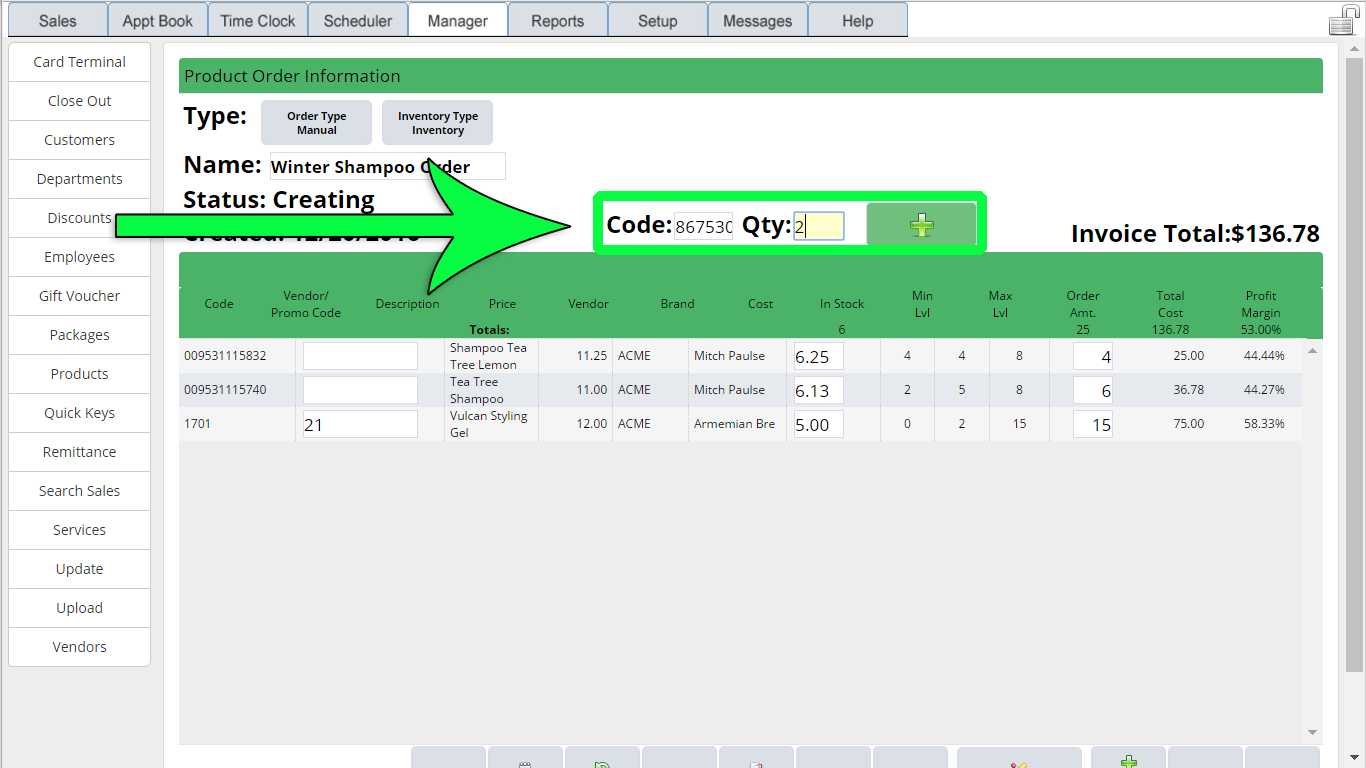
Task: Click the Vendor/Promo Code field for Tea Tree Shampoo
Action: click(x=360, y=390)
